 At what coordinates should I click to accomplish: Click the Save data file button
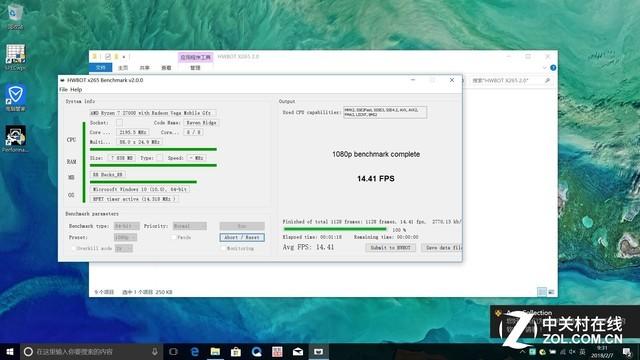(x=442, y=248)
